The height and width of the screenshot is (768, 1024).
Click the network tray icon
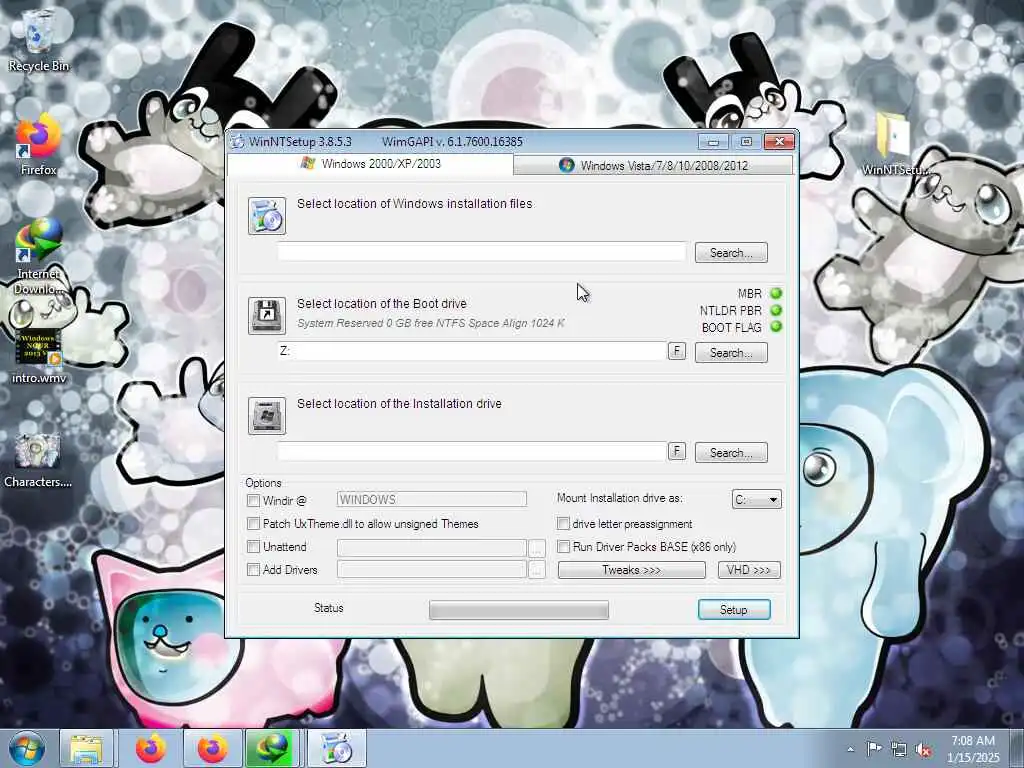pyautogui.click(x=899, y=750)
